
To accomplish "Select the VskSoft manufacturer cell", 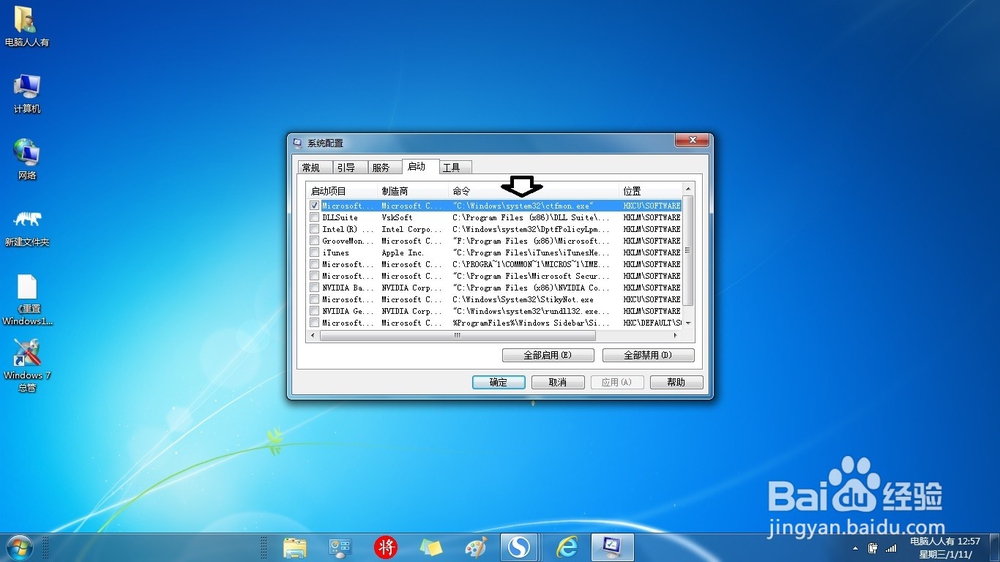I will [397, 218].
